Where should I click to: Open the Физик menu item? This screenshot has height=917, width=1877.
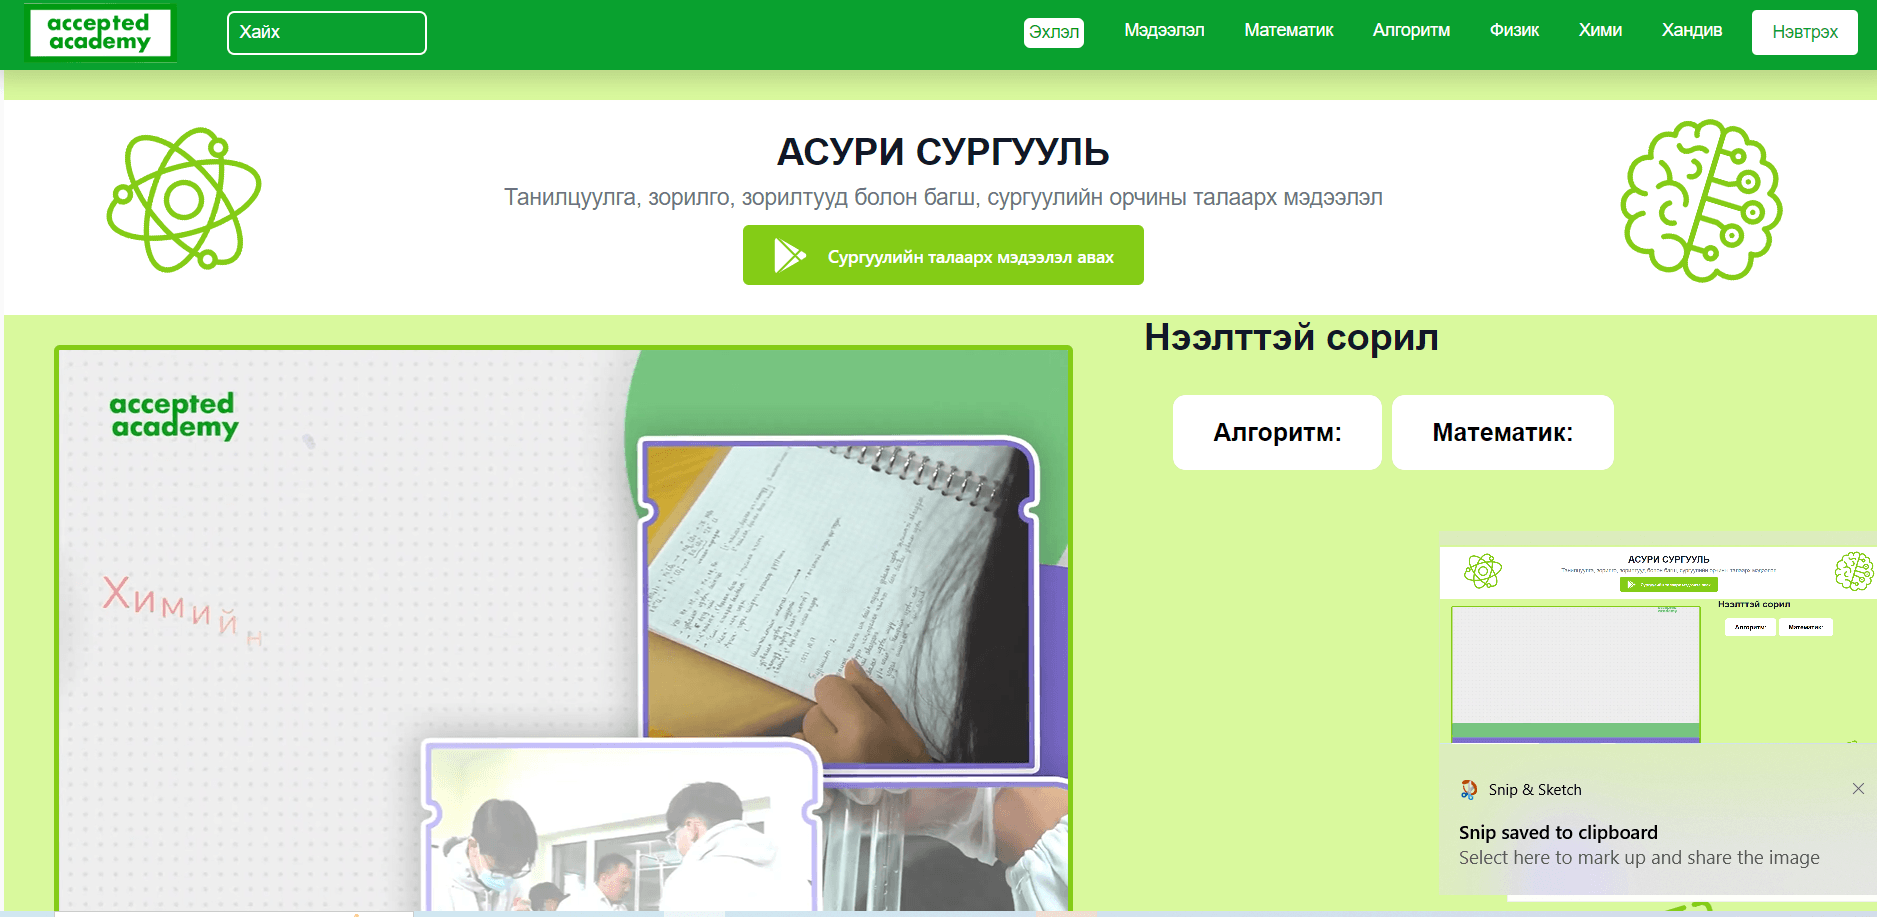click(1514, 31)
